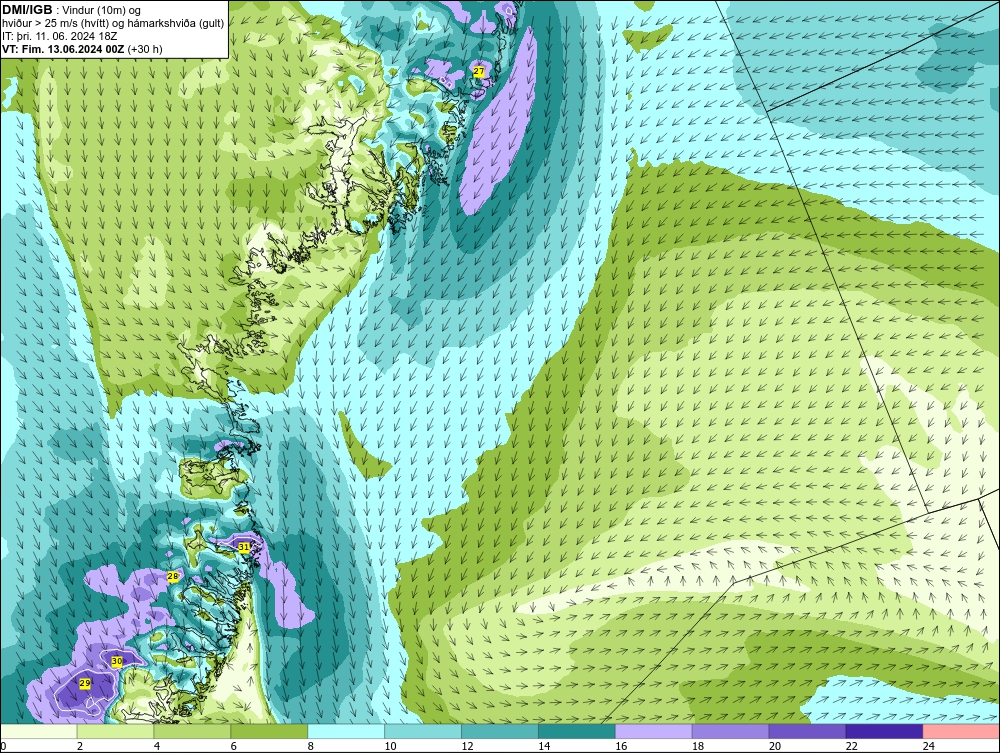Screen dimensions: 1000x753
Task: Click the yellow max gust label 28
Action: (x=172, y=576)
